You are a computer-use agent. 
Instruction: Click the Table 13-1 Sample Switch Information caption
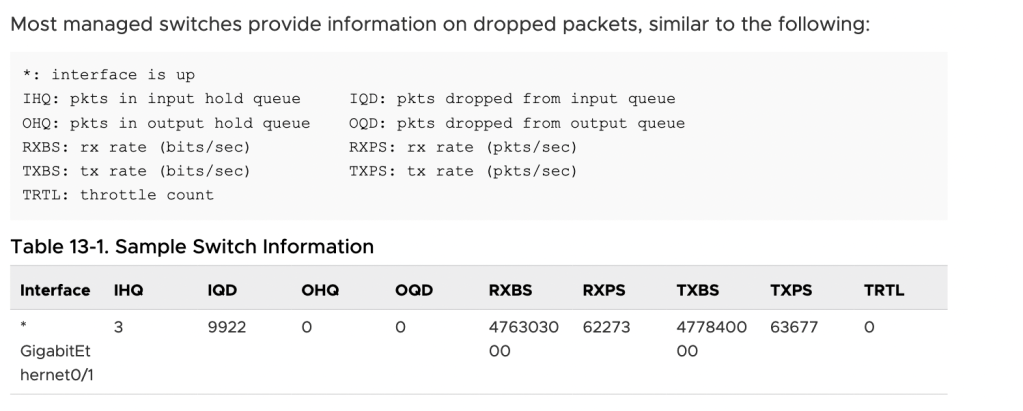tap(192, 246)
